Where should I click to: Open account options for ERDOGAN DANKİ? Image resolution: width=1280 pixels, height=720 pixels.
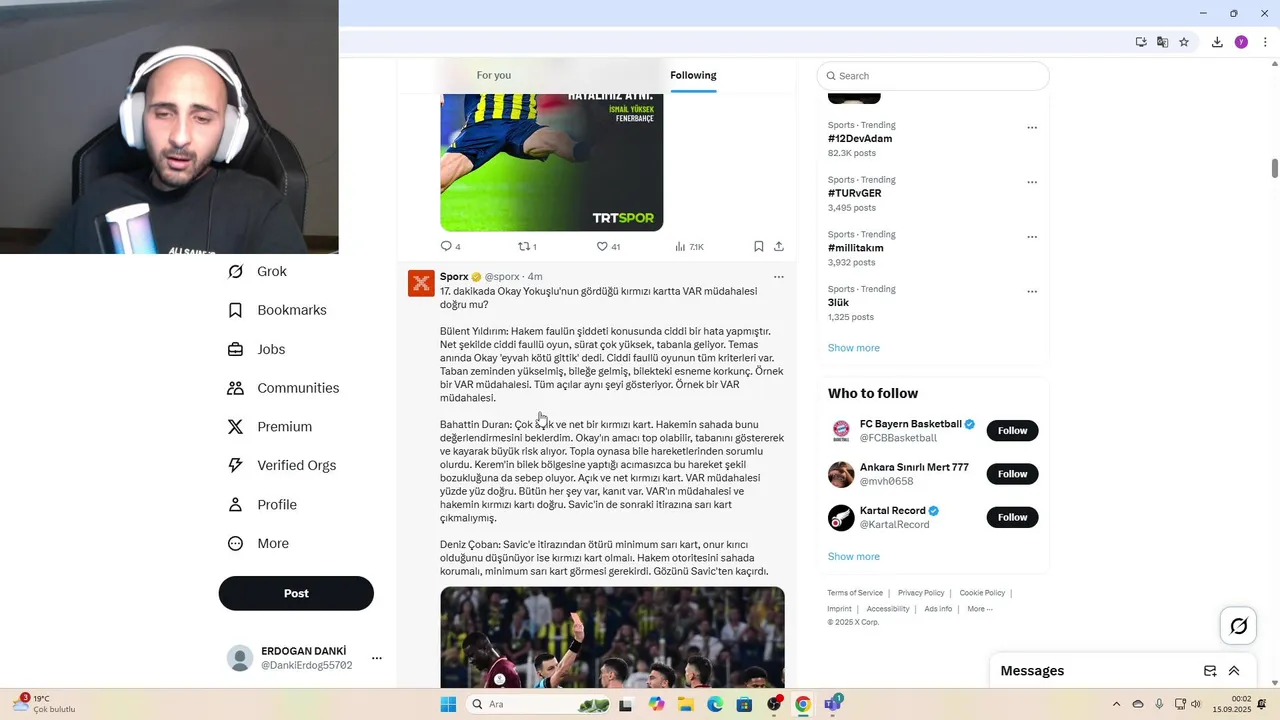click(x=377, y=658)
